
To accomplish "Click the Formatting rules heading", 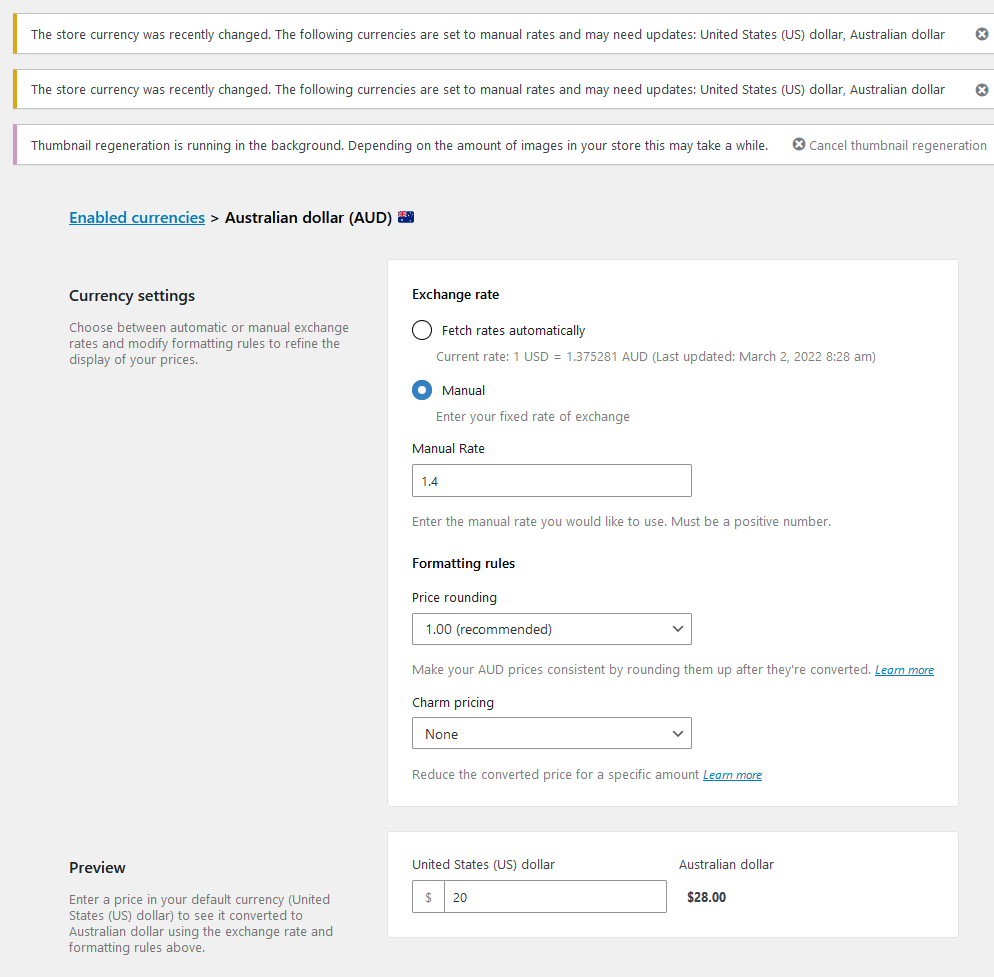I will 463,564.
